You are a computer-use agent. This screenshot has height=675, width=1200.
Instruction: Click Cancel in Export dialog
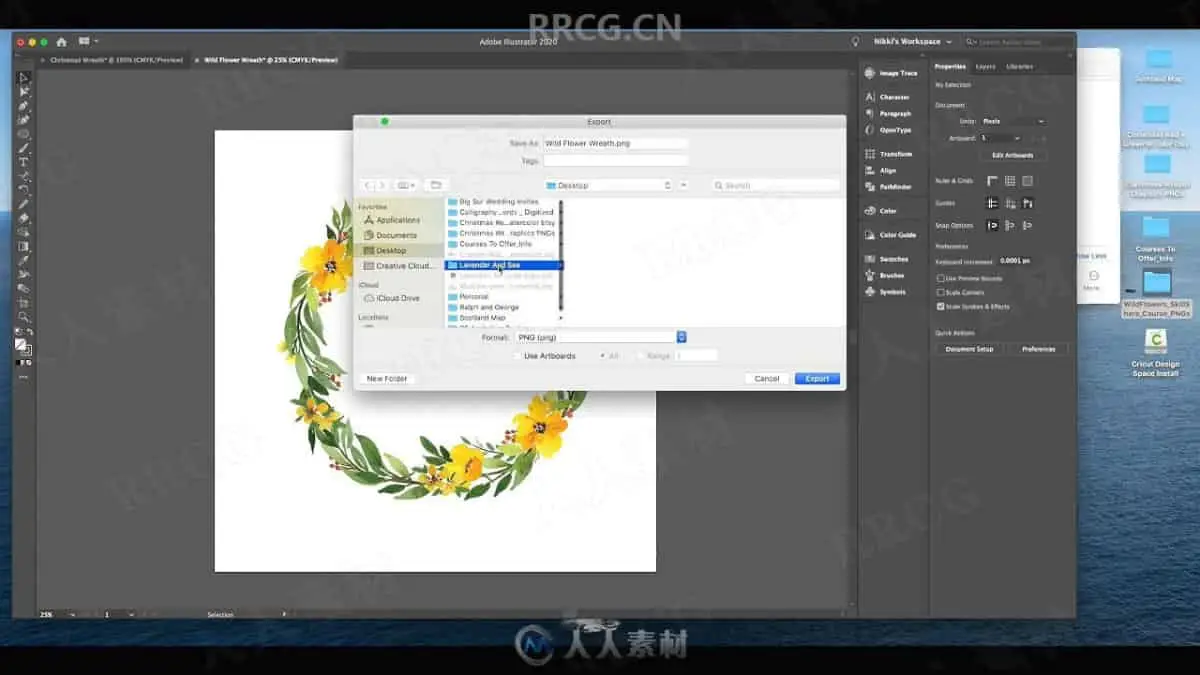coord(767,379)
